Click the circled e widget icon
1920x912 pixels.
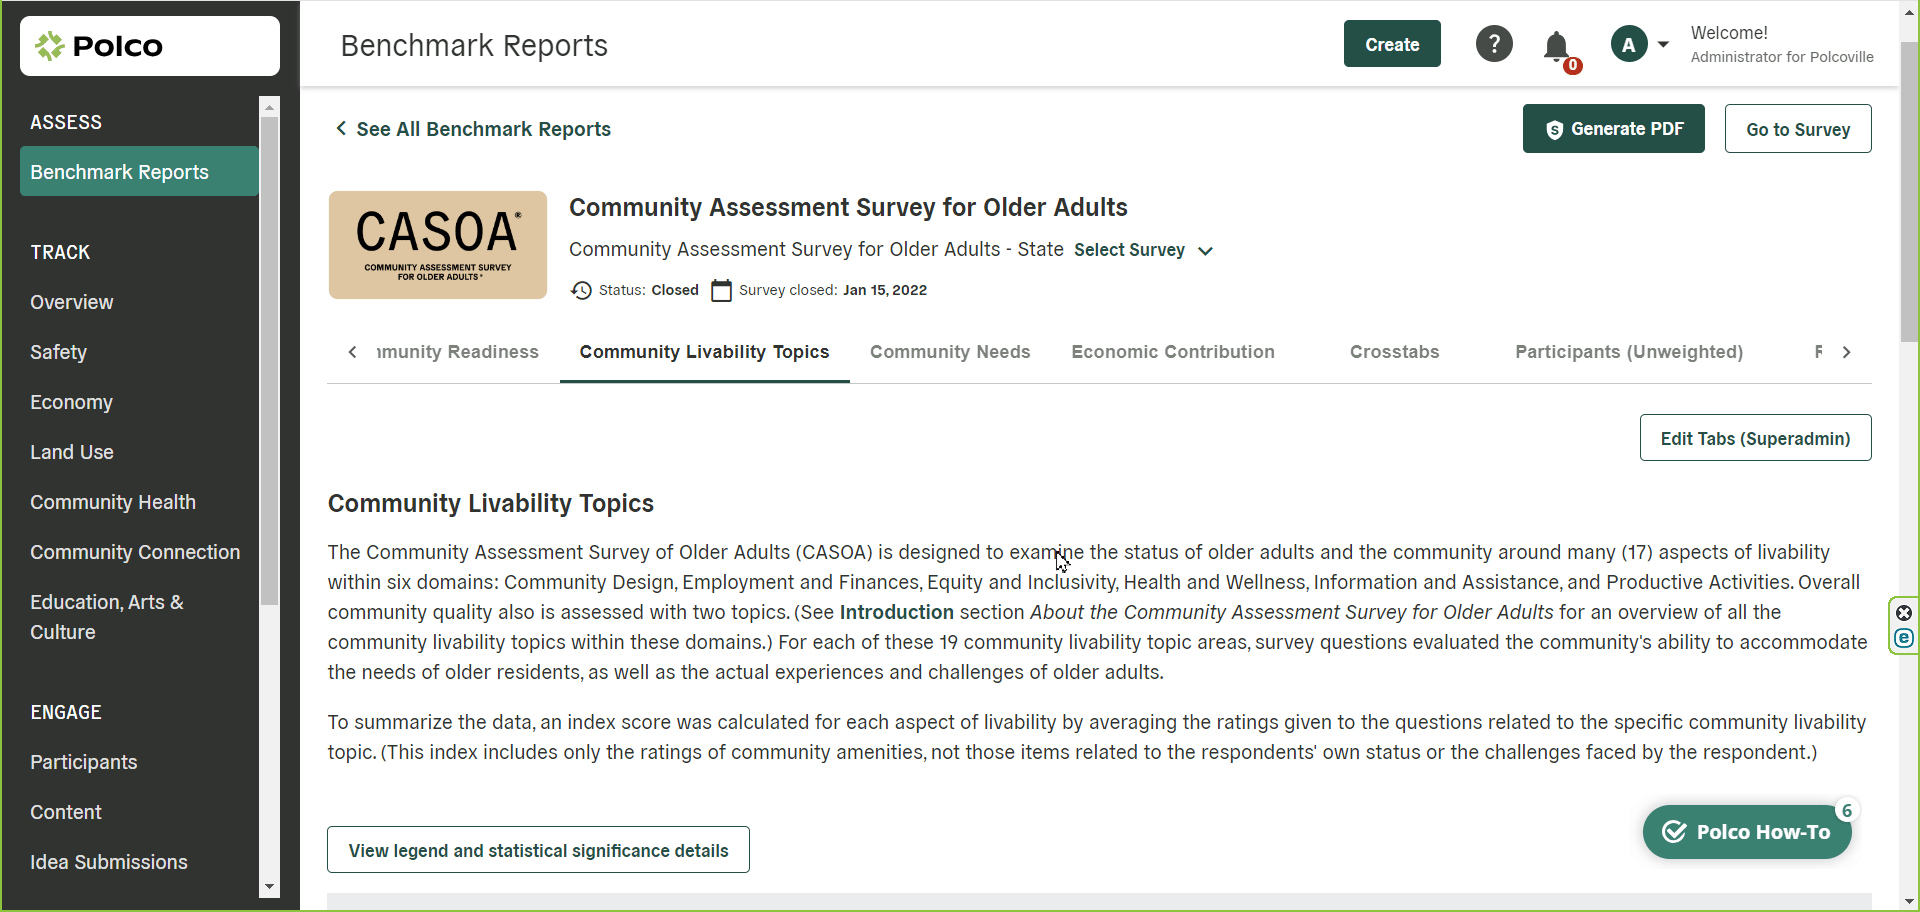tap(1904, 638)
